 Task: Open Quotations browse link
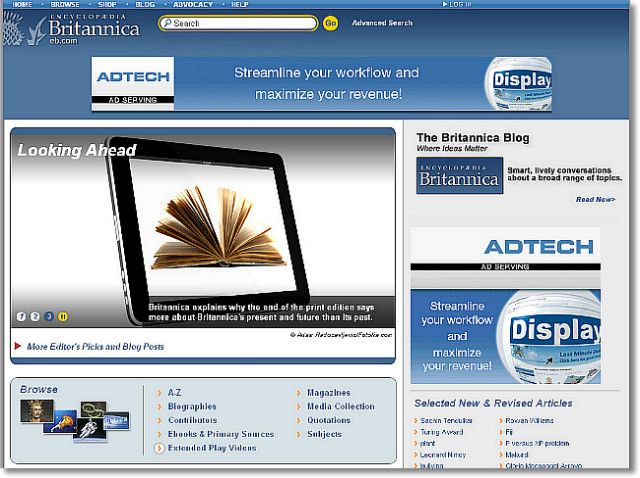(x=329, y=420)
